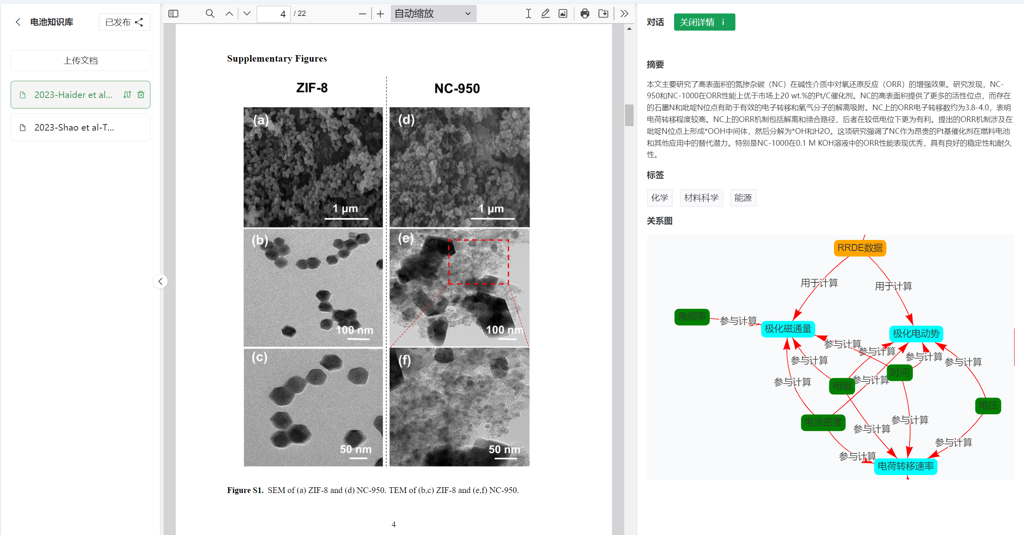Screen dimensions: 1024x535
Task: Go to previous PDF page
Action: (229, 13)
